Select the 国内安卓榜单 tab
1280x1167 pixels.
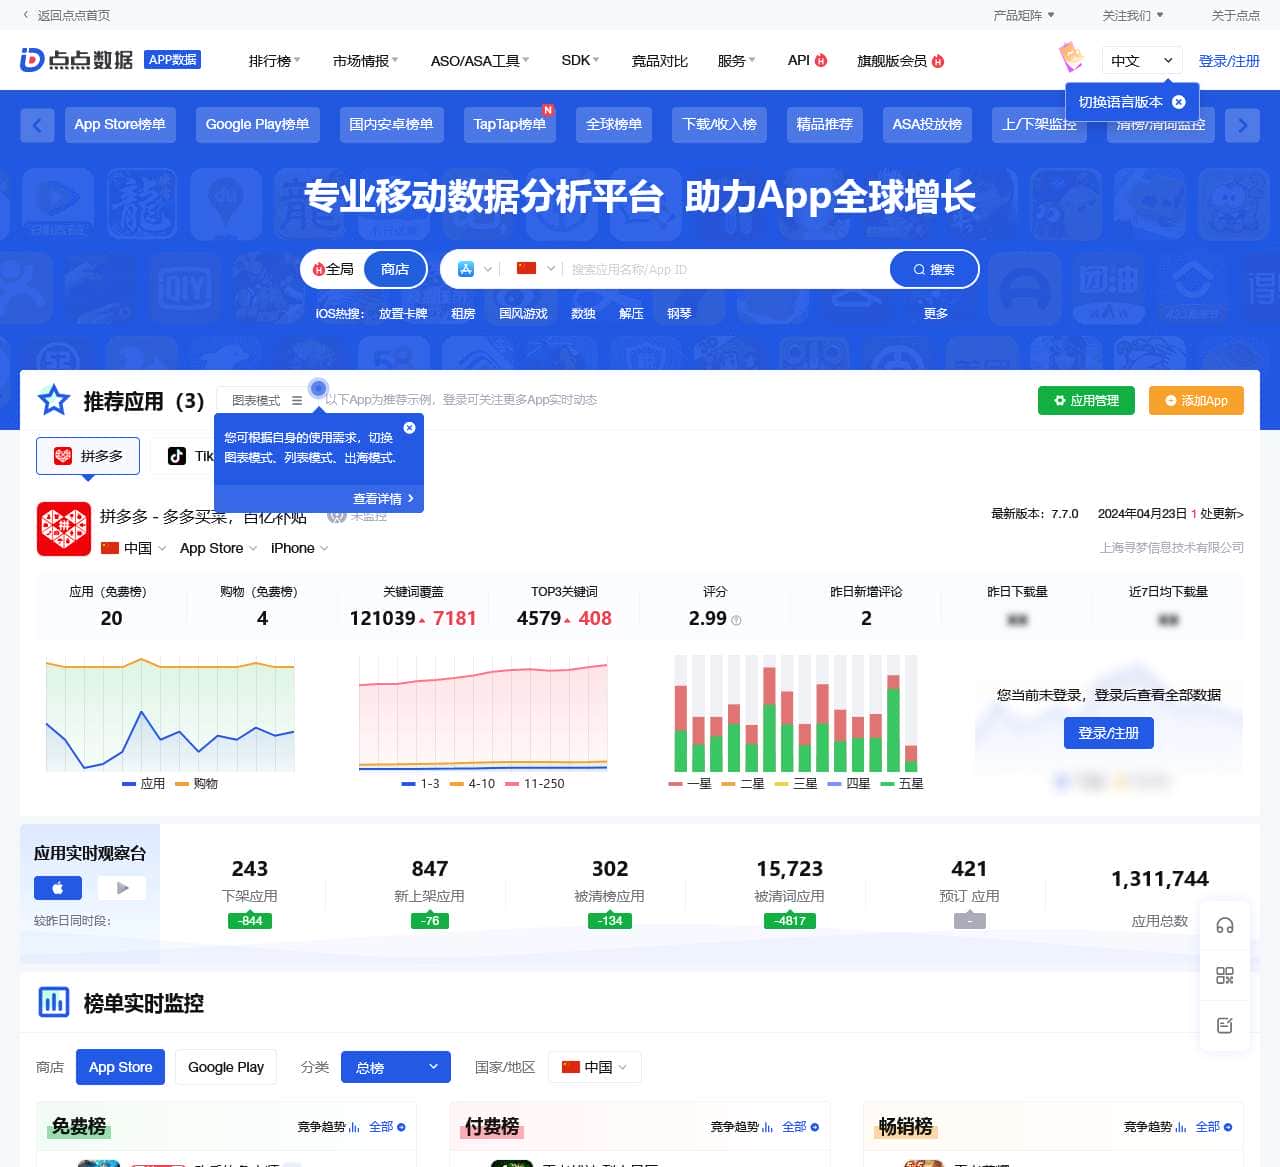pyautogui.click(x=391, y=124)
